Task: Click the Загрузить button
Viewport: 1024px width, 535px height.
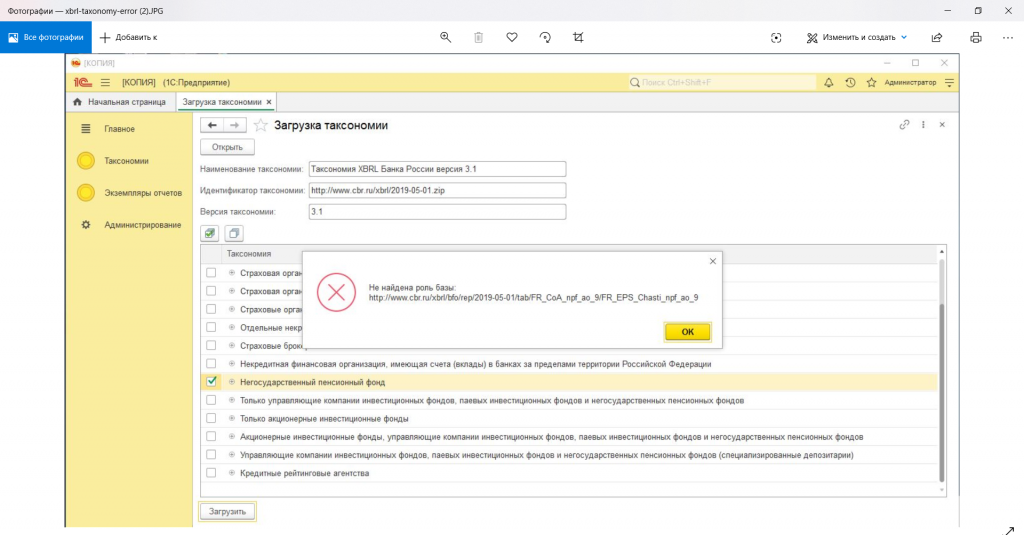Action: (227, 511)
